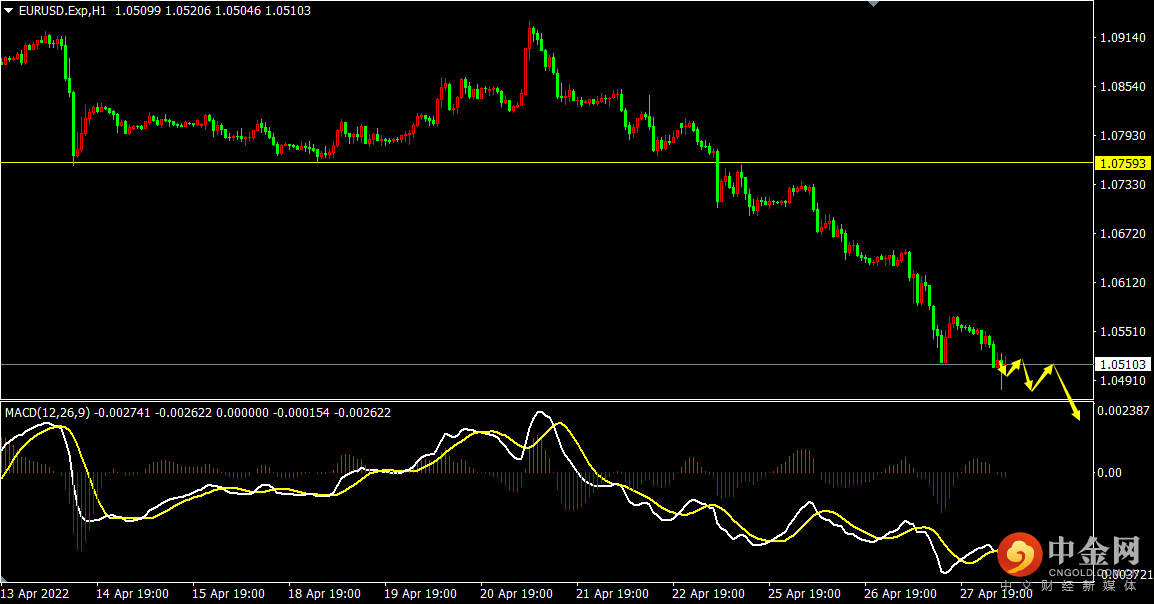Click the 21 Apr 19:00 time label

(x=612, y=594)
